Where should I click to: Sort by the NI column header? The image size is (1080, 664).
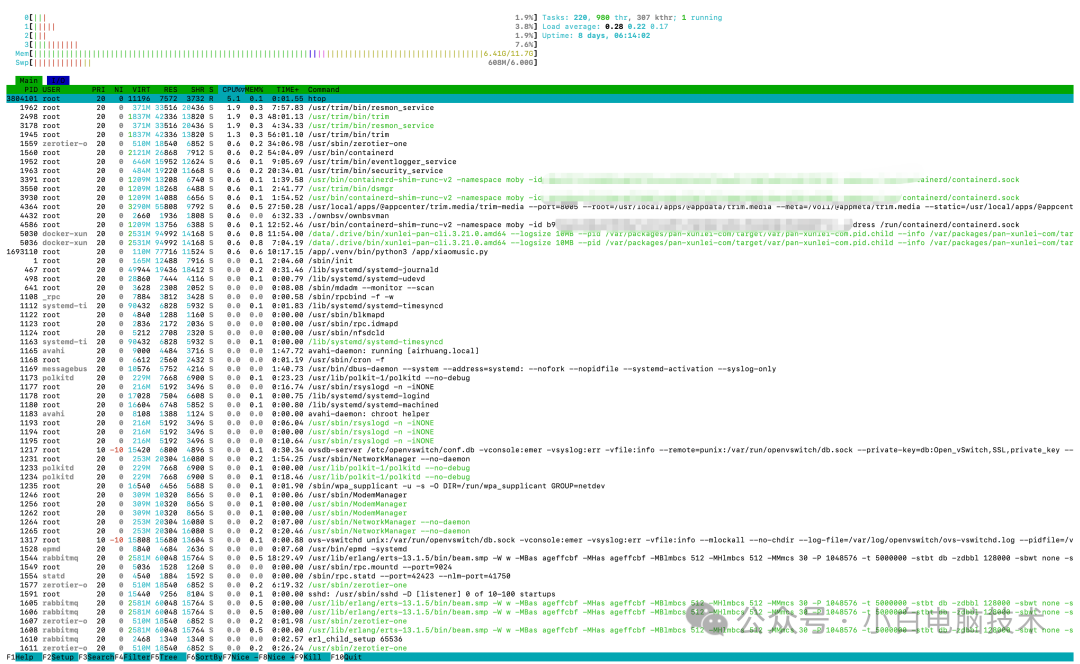118,90
